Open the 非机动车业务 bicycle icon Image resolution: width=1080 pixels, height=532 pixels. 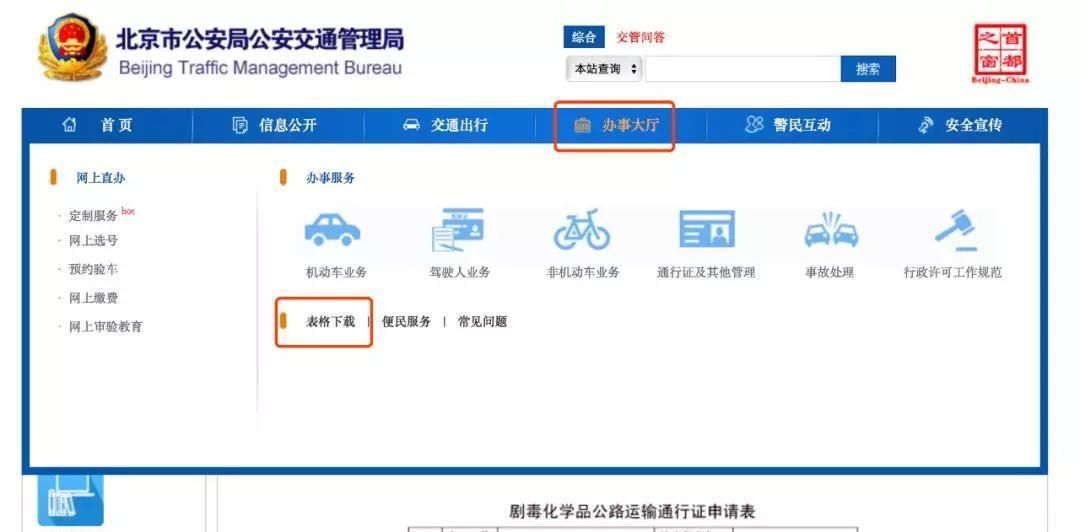tap(582, 229)
